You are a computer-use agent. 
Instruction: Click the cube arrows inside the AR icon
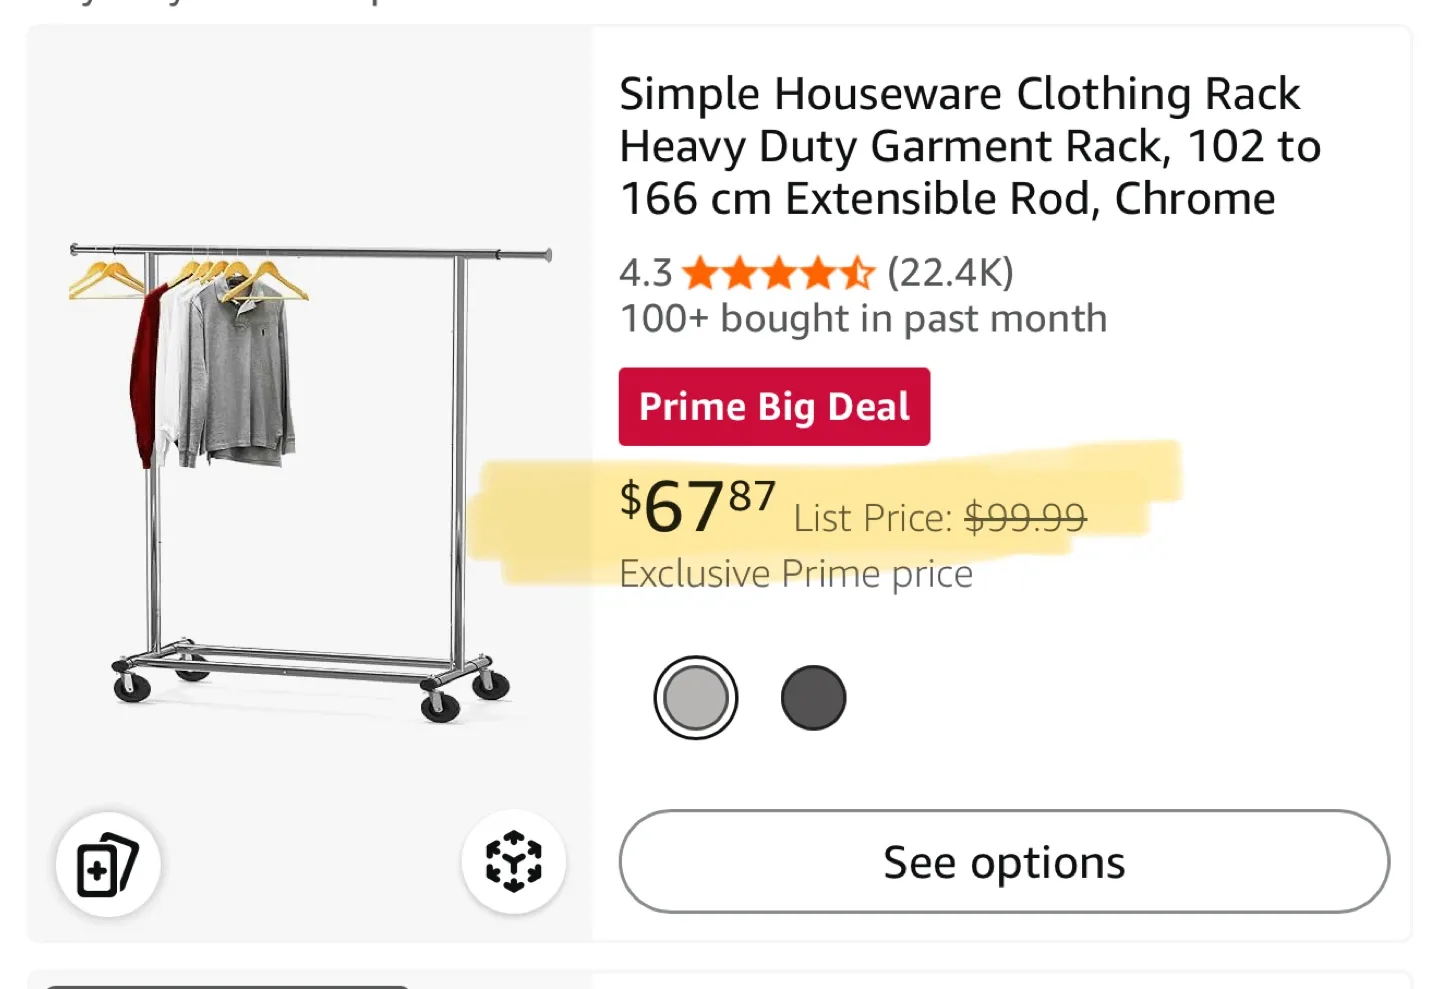(513, 862)
